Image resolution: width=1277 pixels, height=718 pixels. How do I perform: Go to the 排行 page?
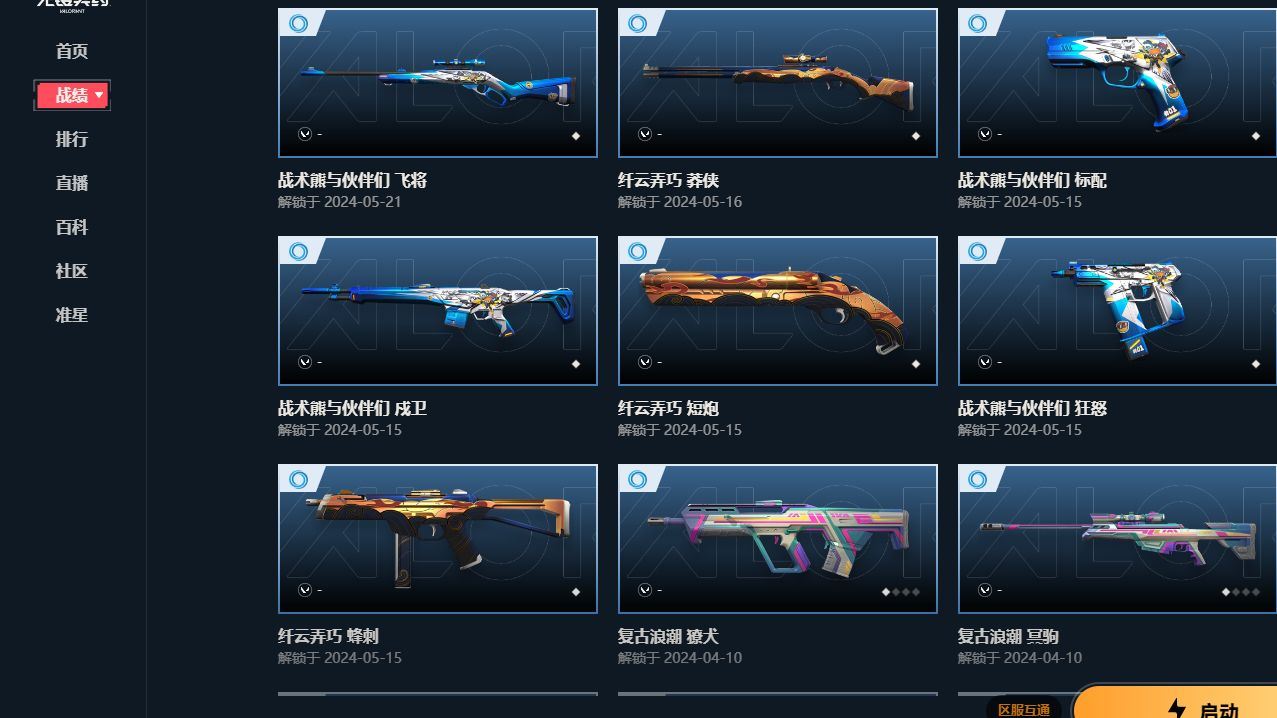click(x=72, y=139)
